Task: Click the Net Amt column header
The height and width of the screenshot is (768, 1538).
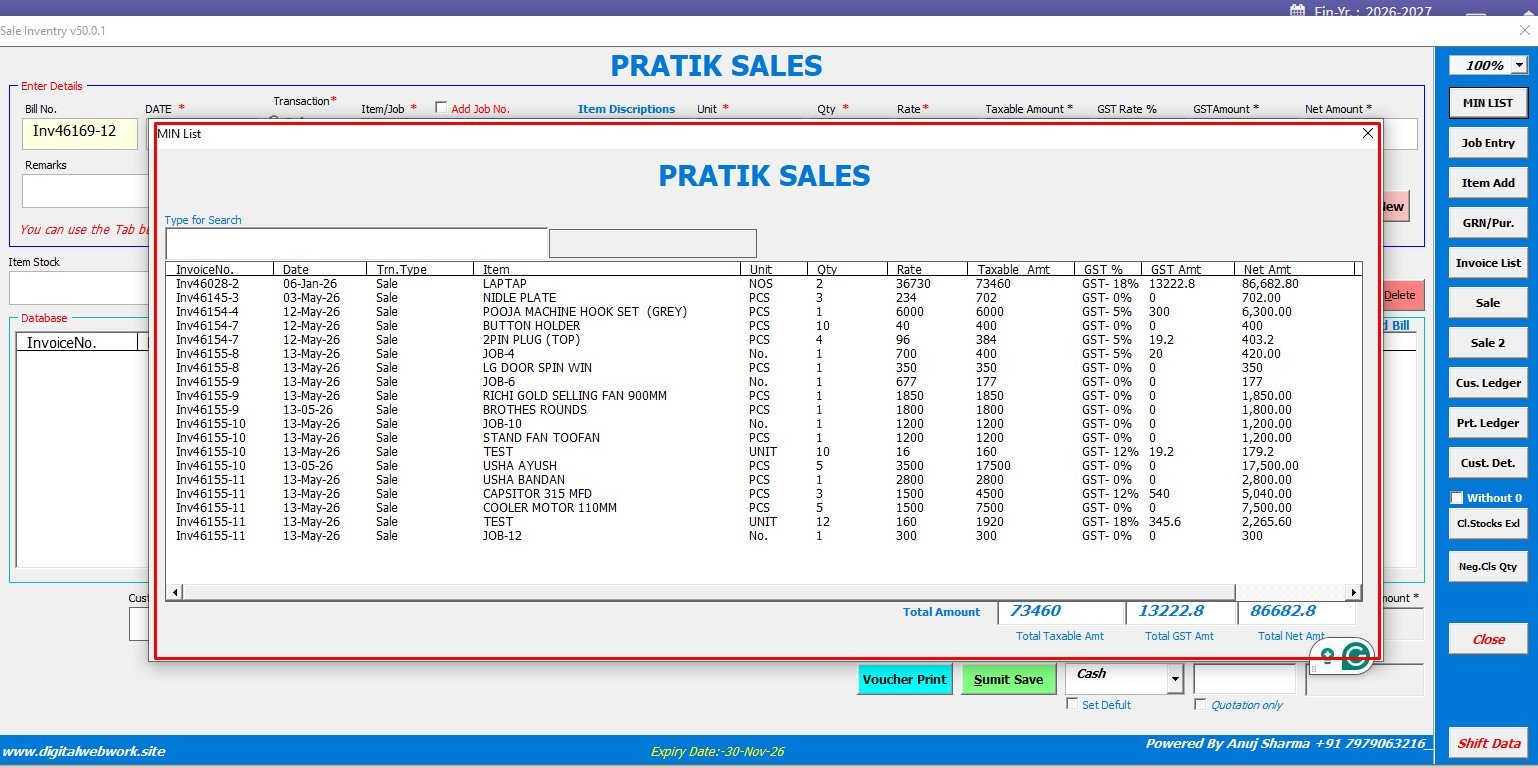Action: 1294,269
